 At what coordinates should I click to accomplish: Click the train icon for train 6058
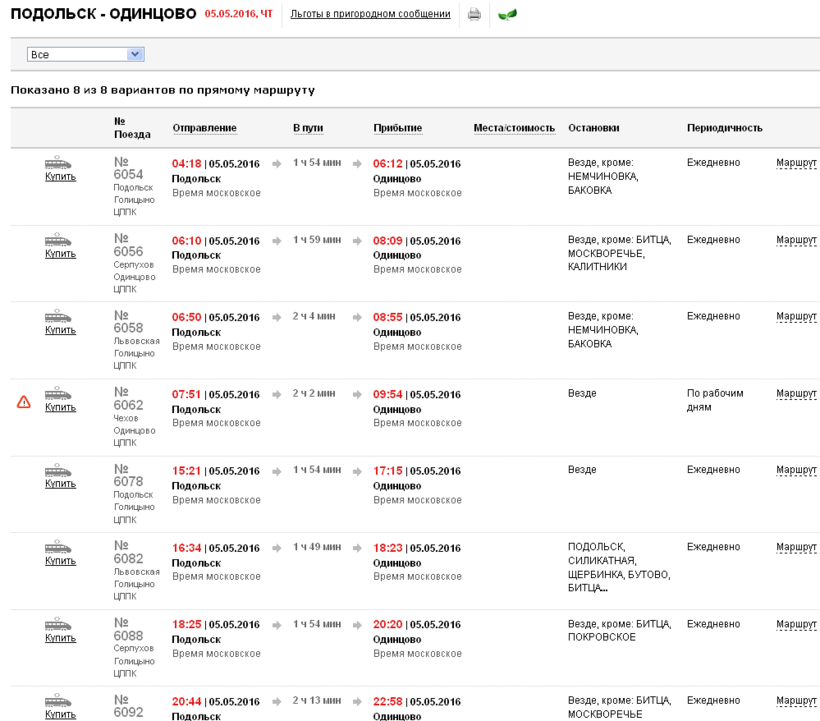[59, 317]
